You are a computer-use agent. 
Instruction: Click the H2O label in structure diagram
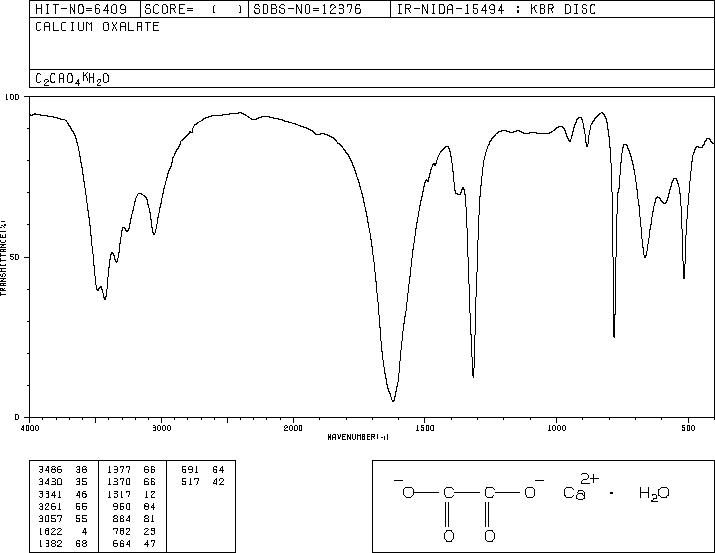click(654, 494)
